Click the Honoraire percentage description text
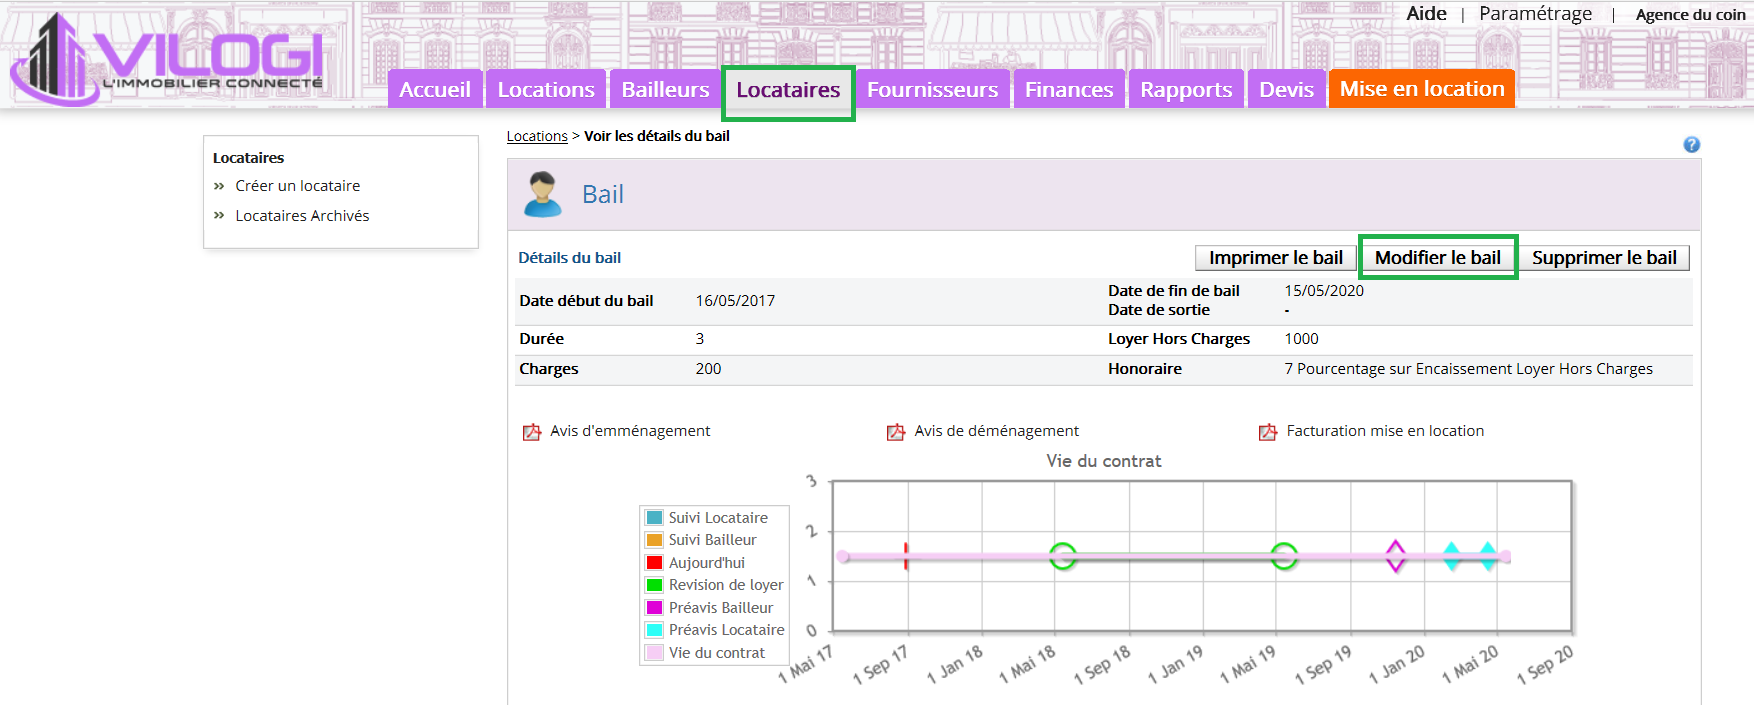Screen dimensions: 1754x705 [1468, 369]
